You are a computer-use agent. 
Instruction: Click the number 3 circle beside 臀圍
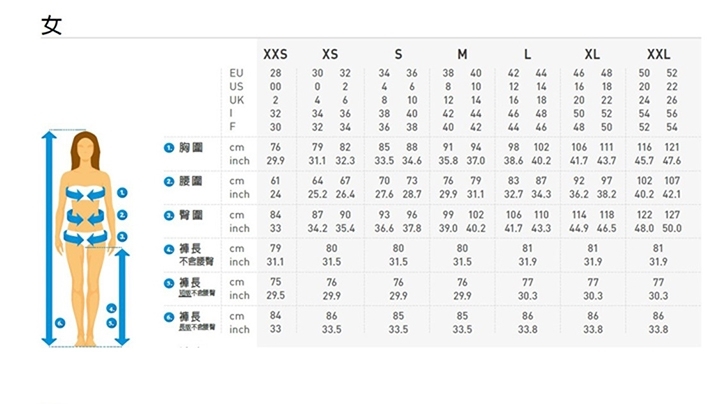click(x=170, y=214)
